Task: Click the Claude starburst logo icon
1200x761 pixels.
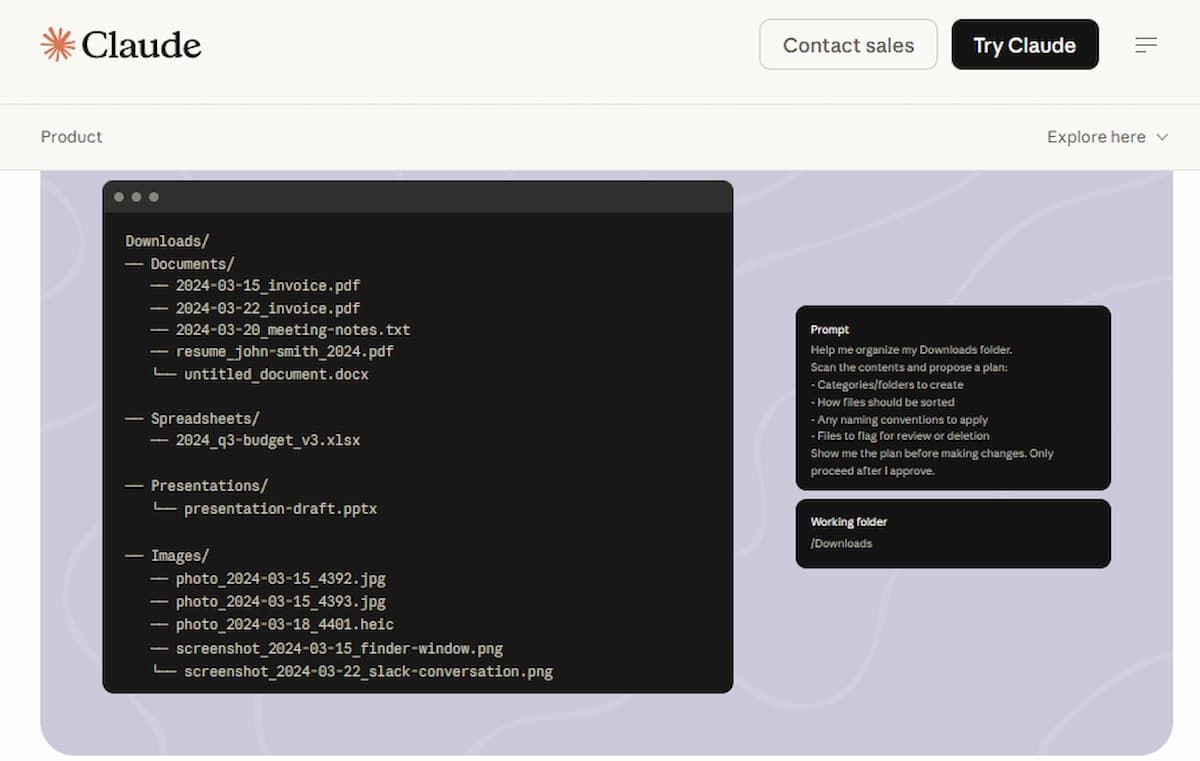Action: pyautogui.click(x=58, y=45)
